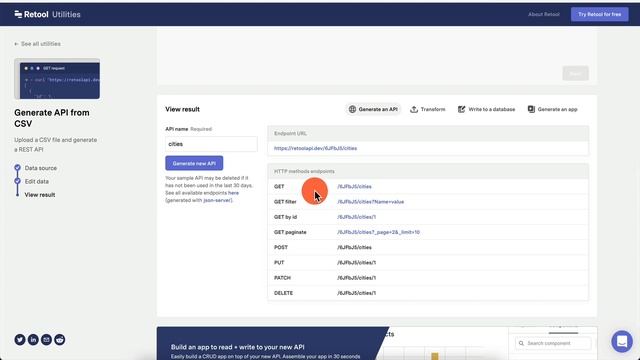Share on Twitter icon
Viewport: 640px width, 360px height.
(20, 340)
